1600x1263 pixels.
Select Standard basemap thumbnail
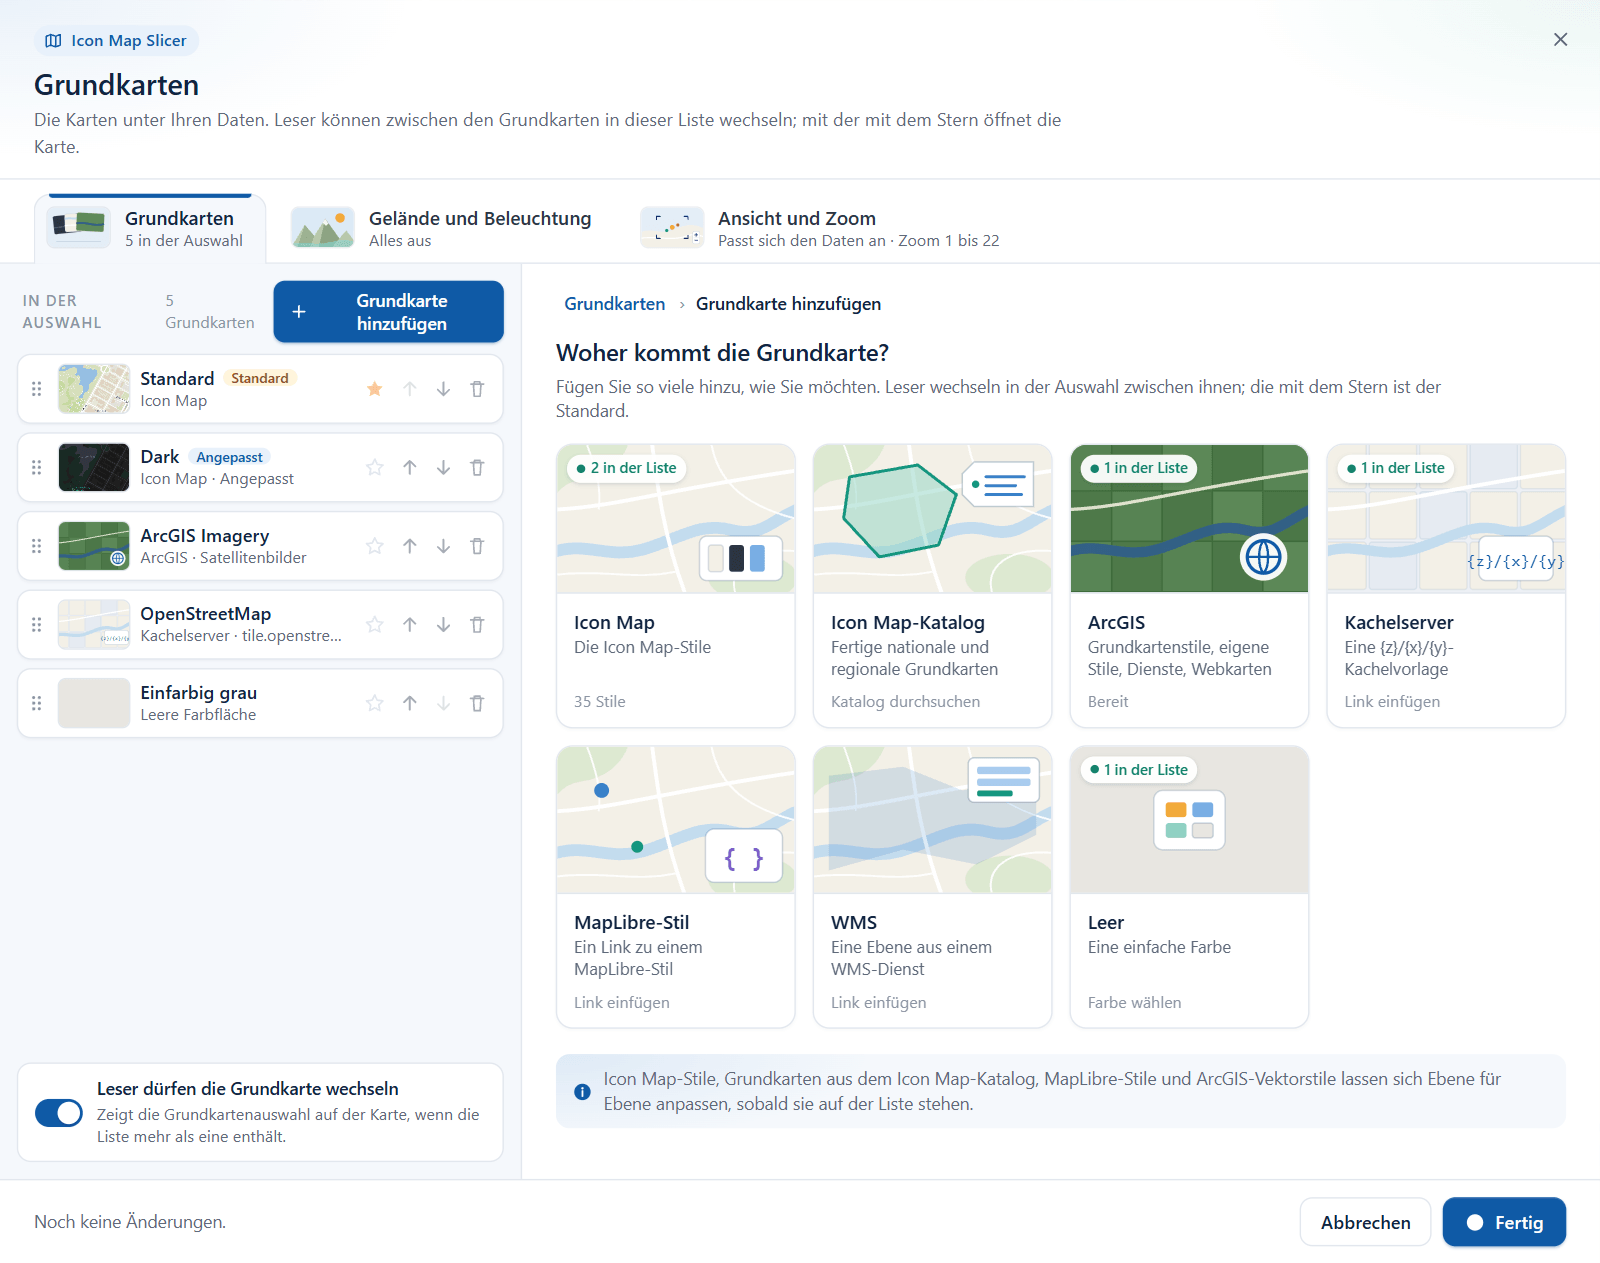click(x=94, y=389)
